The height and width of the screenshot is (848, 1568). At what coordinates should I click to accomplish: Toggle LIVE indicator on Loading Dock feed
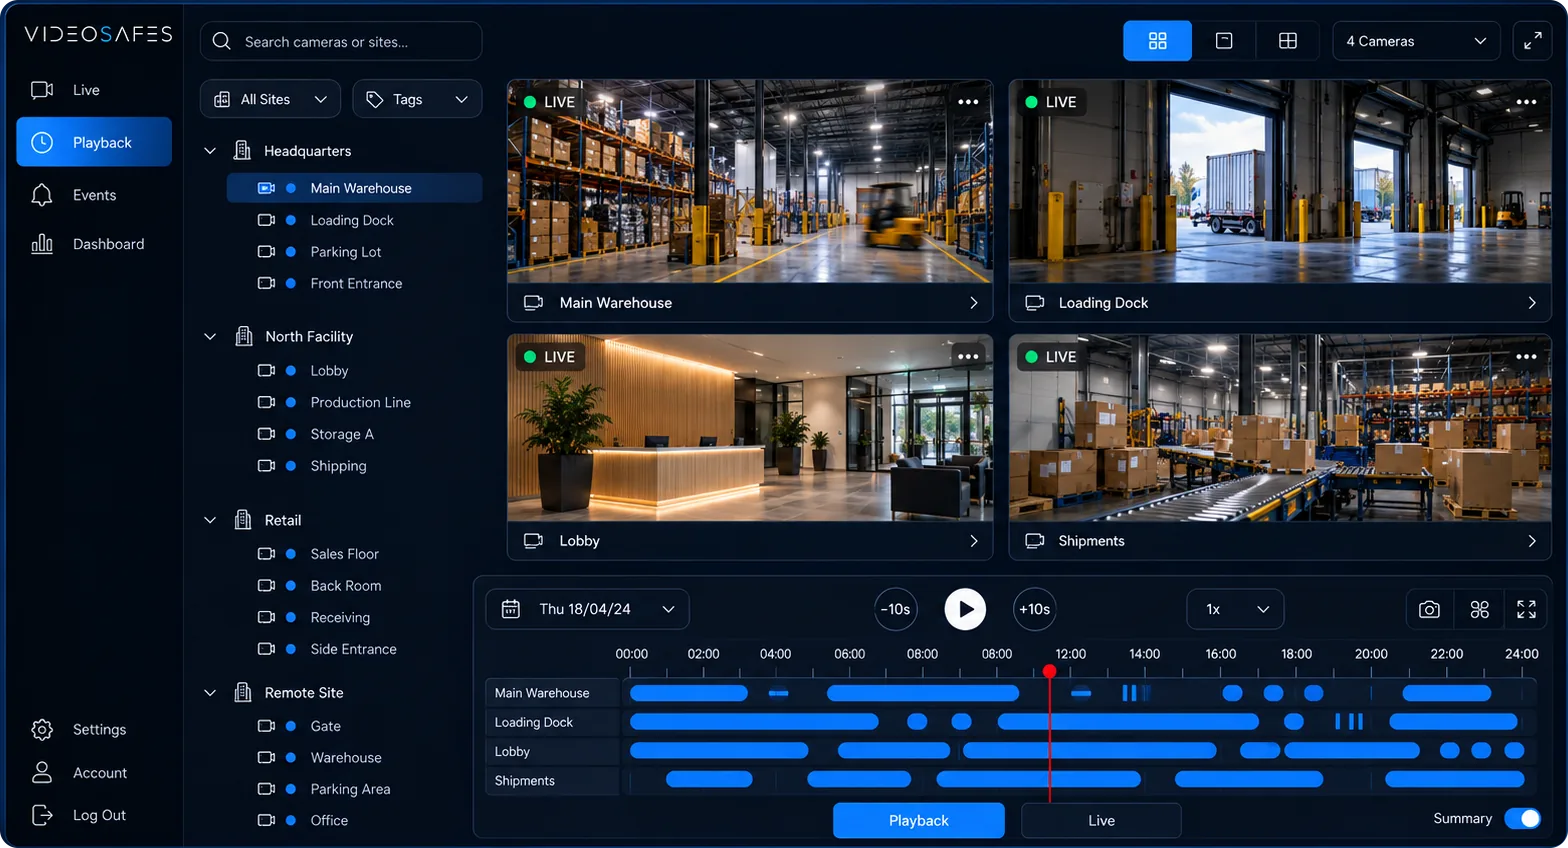click(1051, 102)
